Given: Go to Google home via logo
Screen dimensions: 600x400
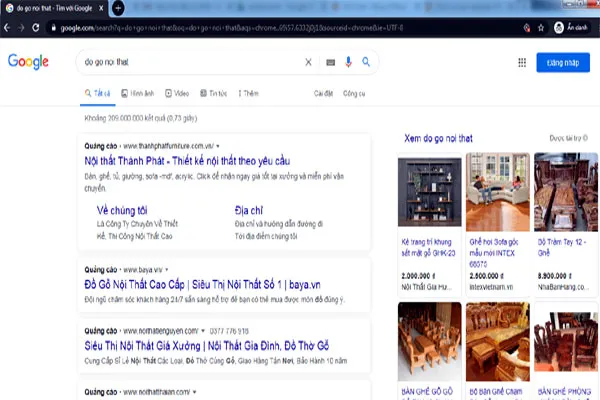Looking at the screenshot, I should point(28,62).
